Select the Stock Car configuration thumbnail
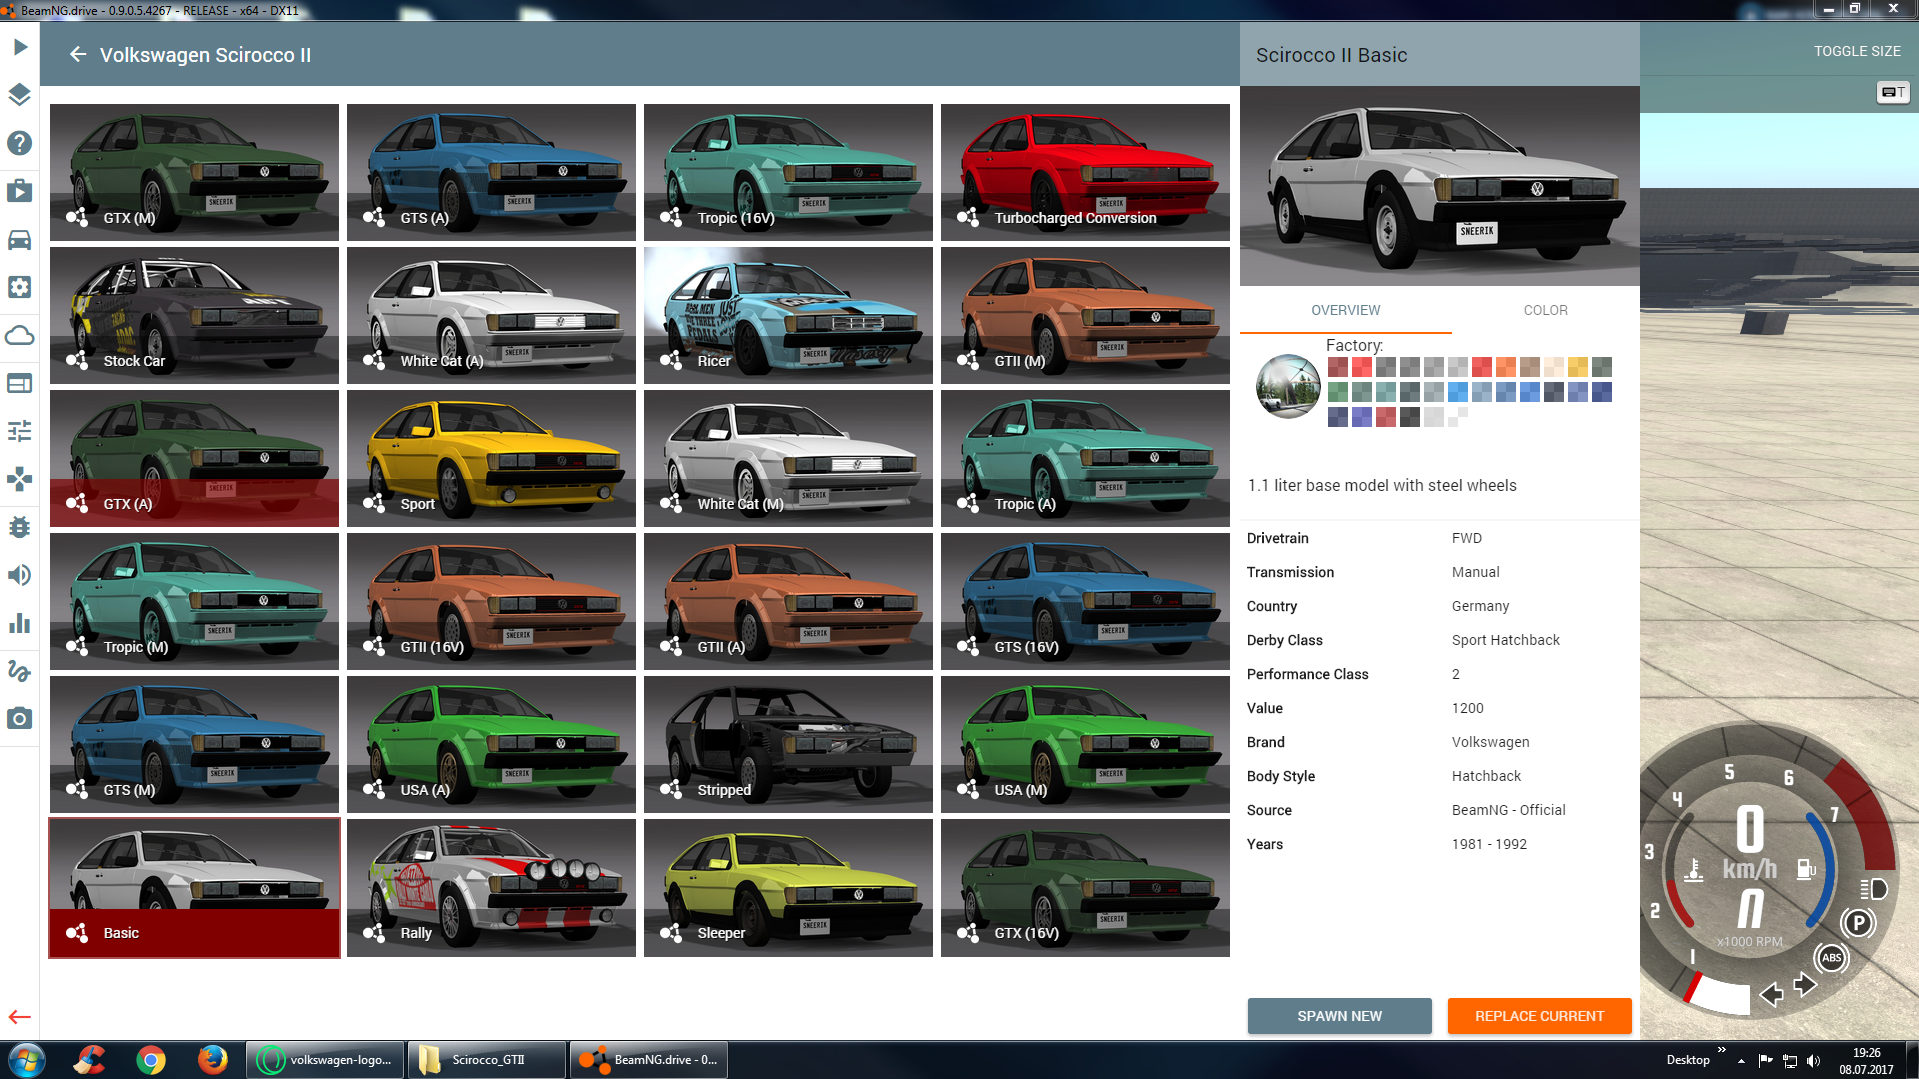This screenshot has height=1079, width=1919. pyautogui.click(x=194, y=315)
